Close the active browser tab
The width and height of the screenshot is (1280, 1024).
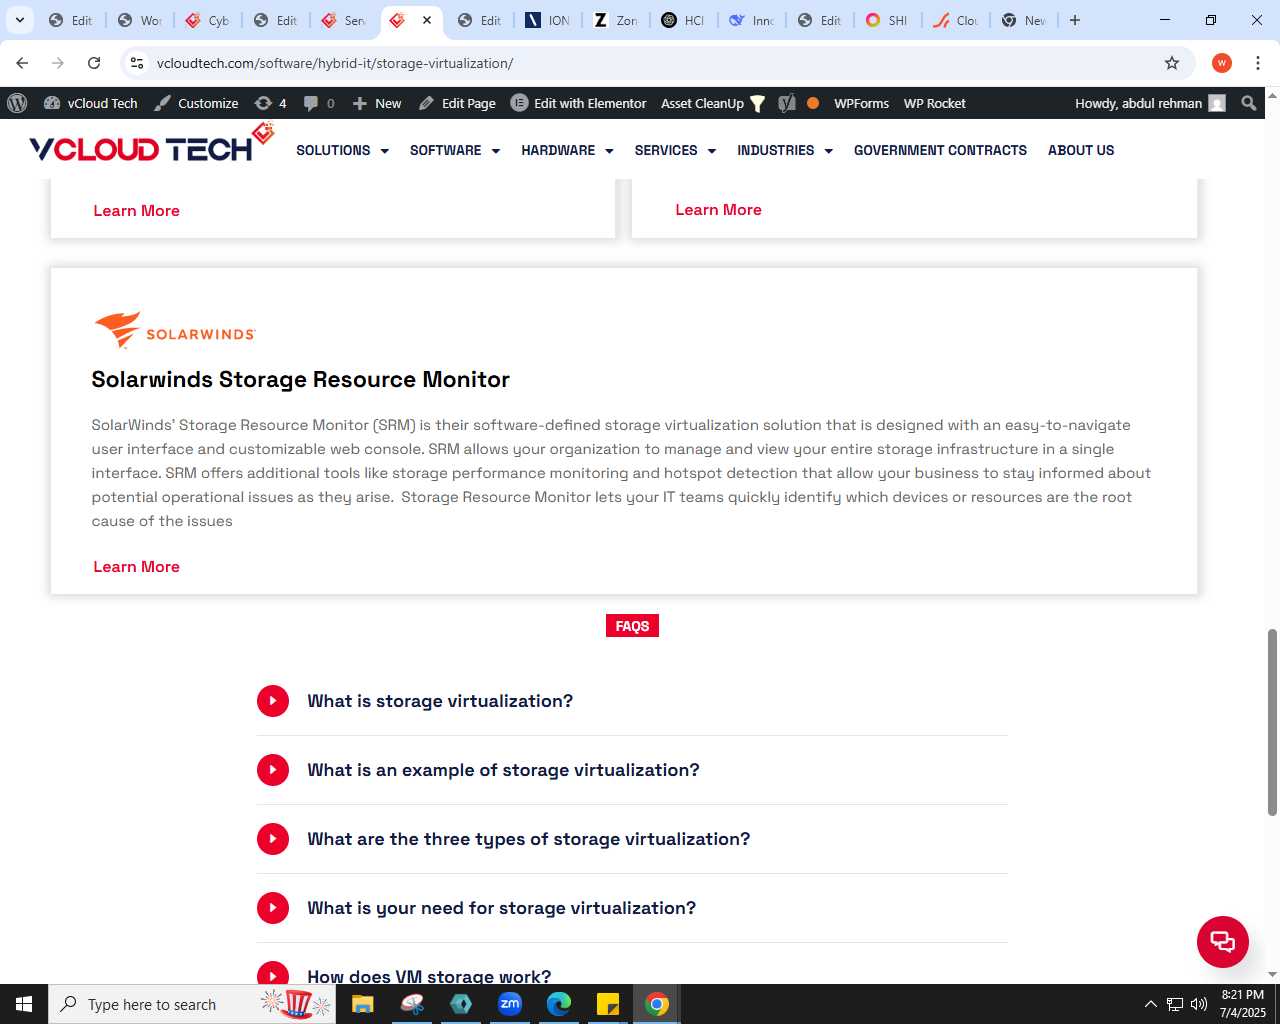[427, 20]
